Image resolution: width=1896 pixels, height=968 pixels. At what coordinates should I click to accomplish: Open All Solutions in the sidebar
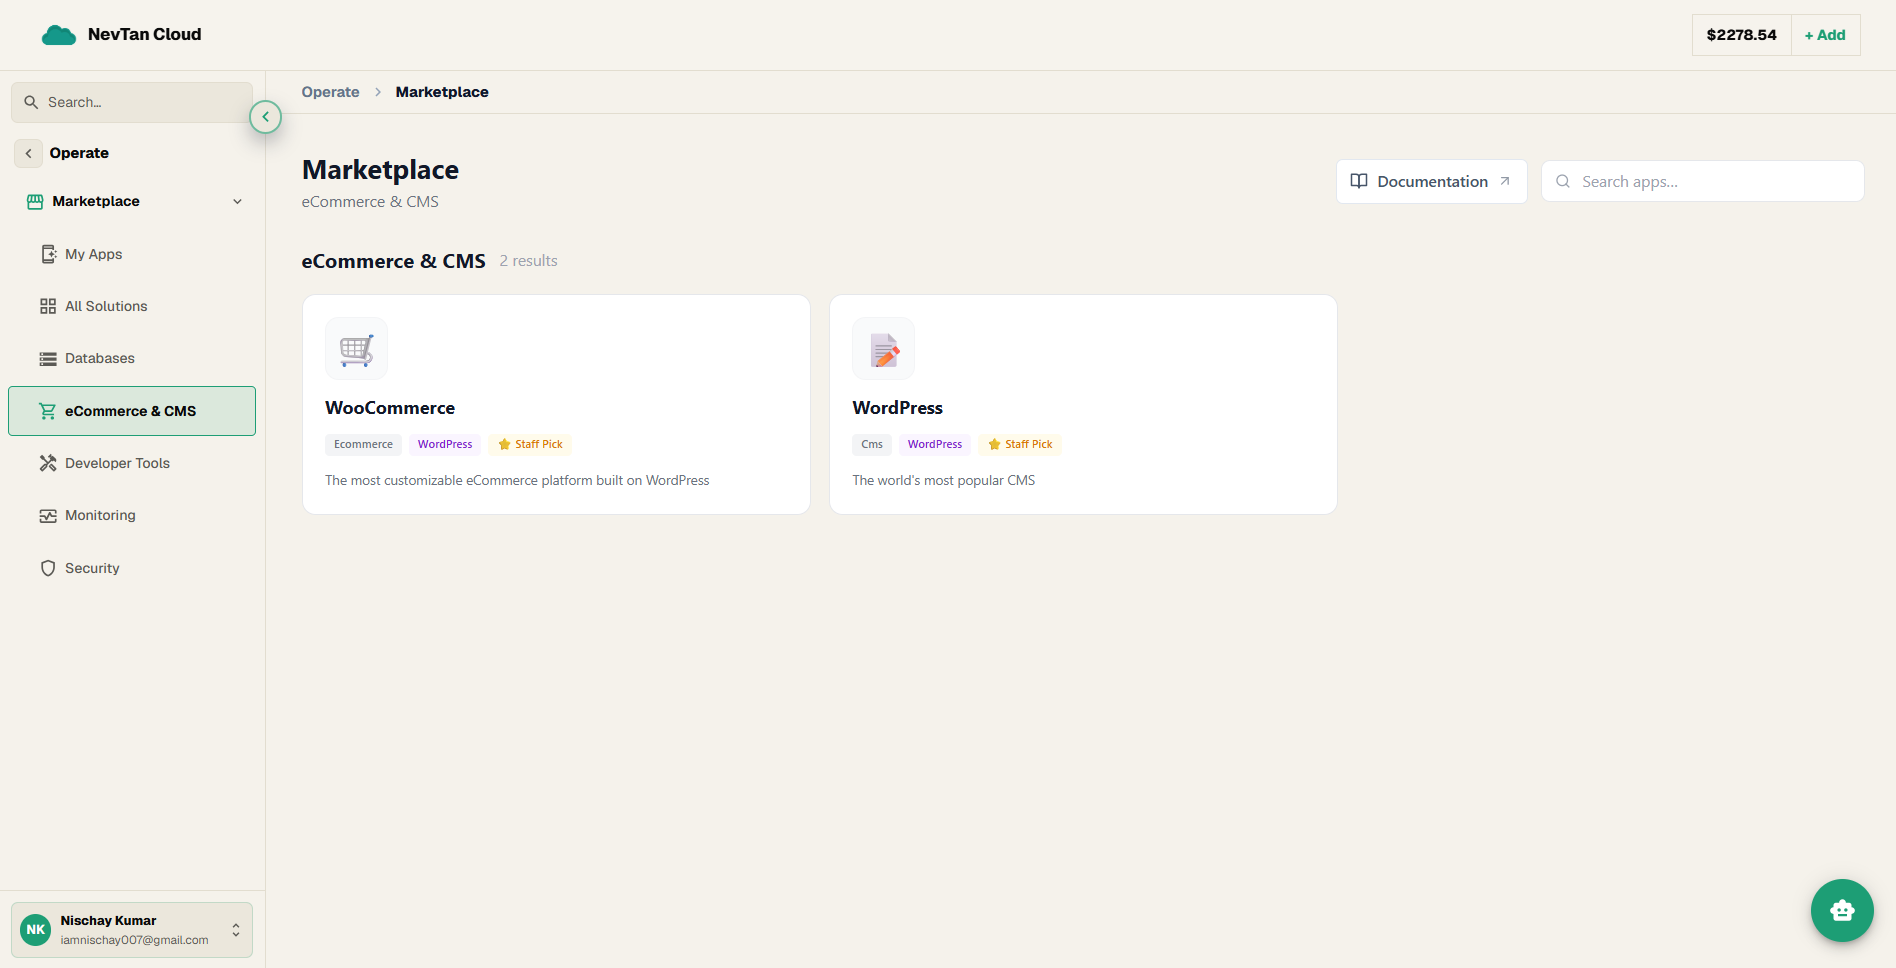(132, 306)
